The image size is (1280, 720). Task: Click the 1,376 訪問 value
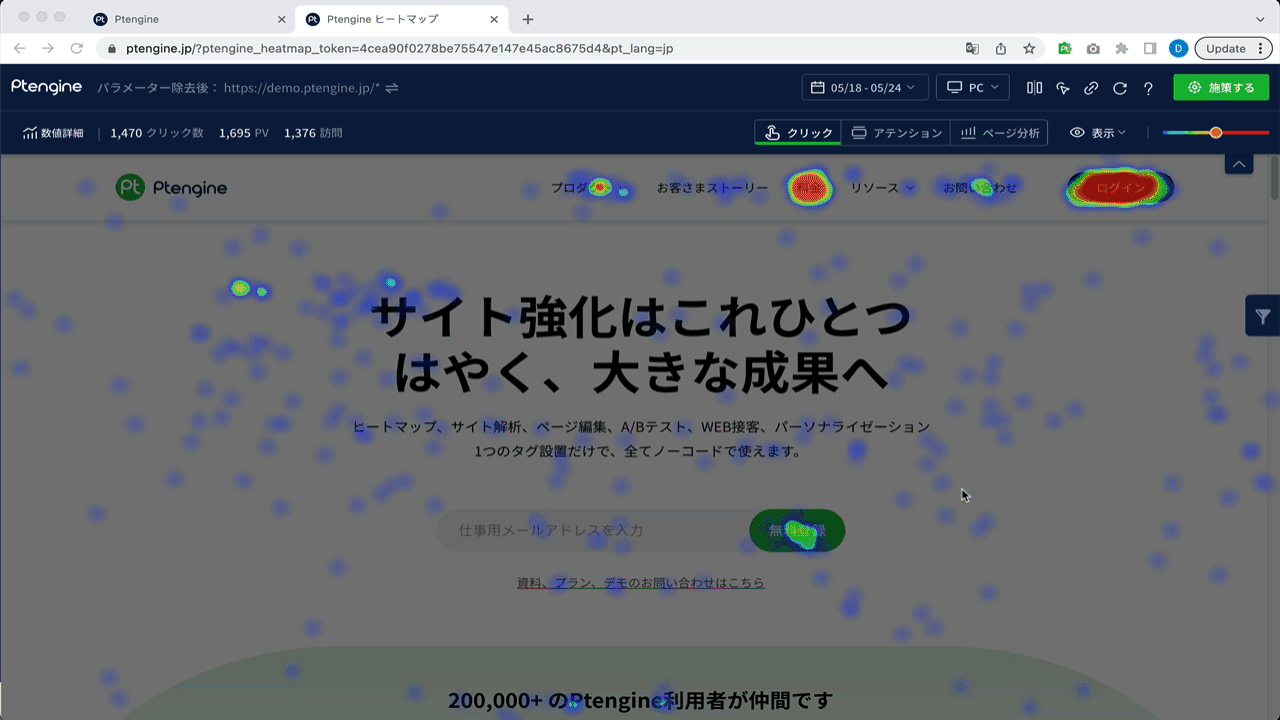[x=313, y=133]
